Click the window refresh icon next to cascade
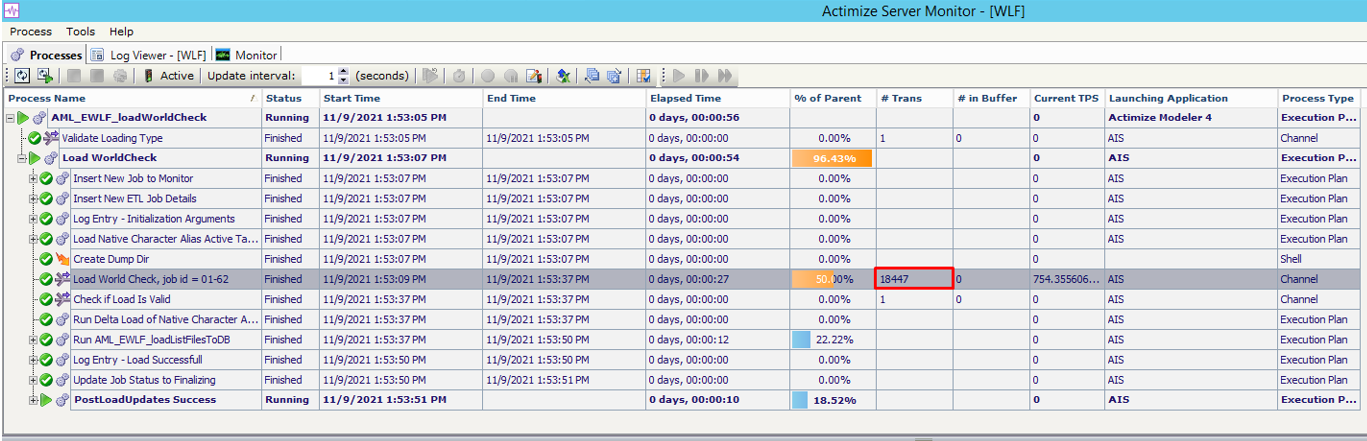This screenshot has height=441, width=1367. (x=614, y=76)
